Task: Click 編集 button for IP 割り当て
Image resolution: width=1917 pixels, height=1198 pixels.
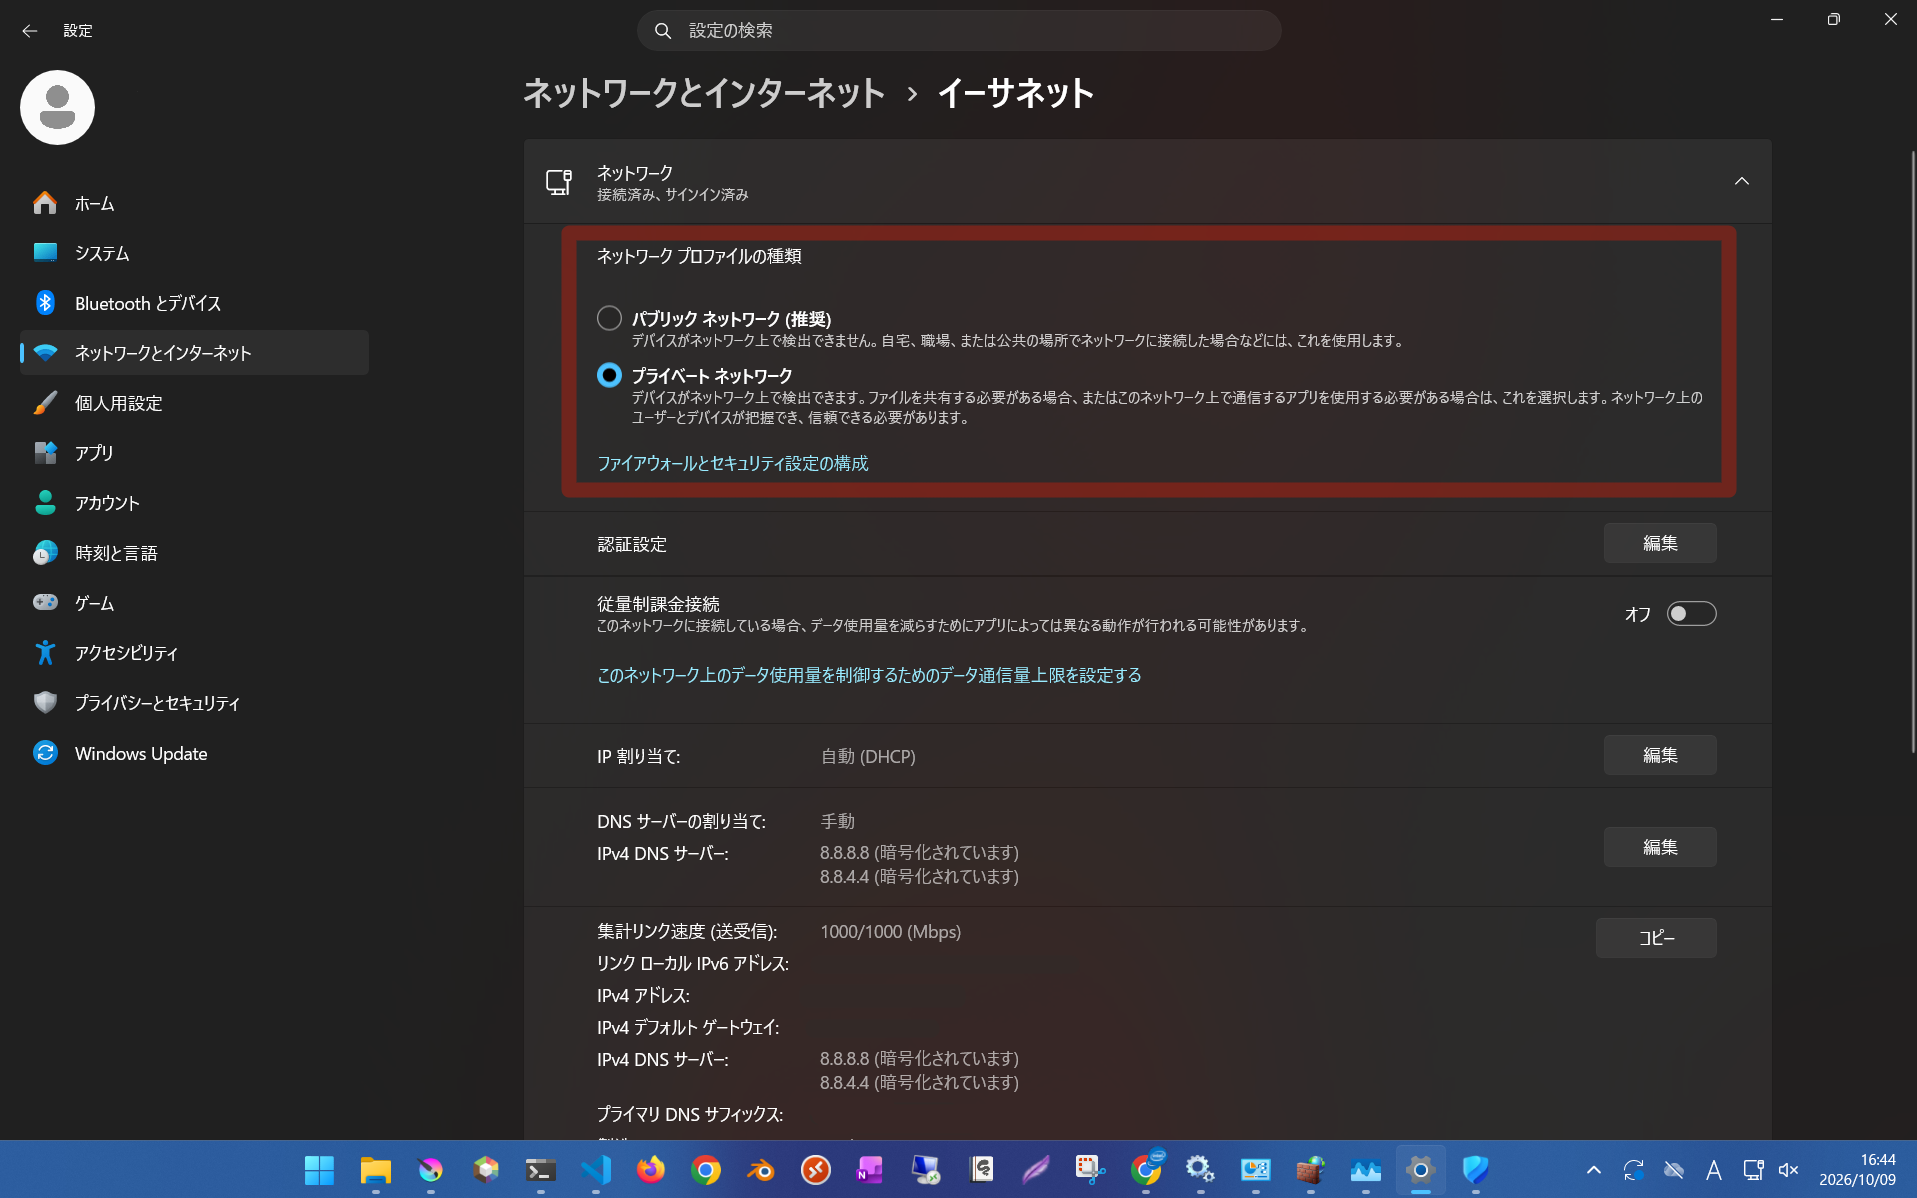Action: pos(1660,755)
